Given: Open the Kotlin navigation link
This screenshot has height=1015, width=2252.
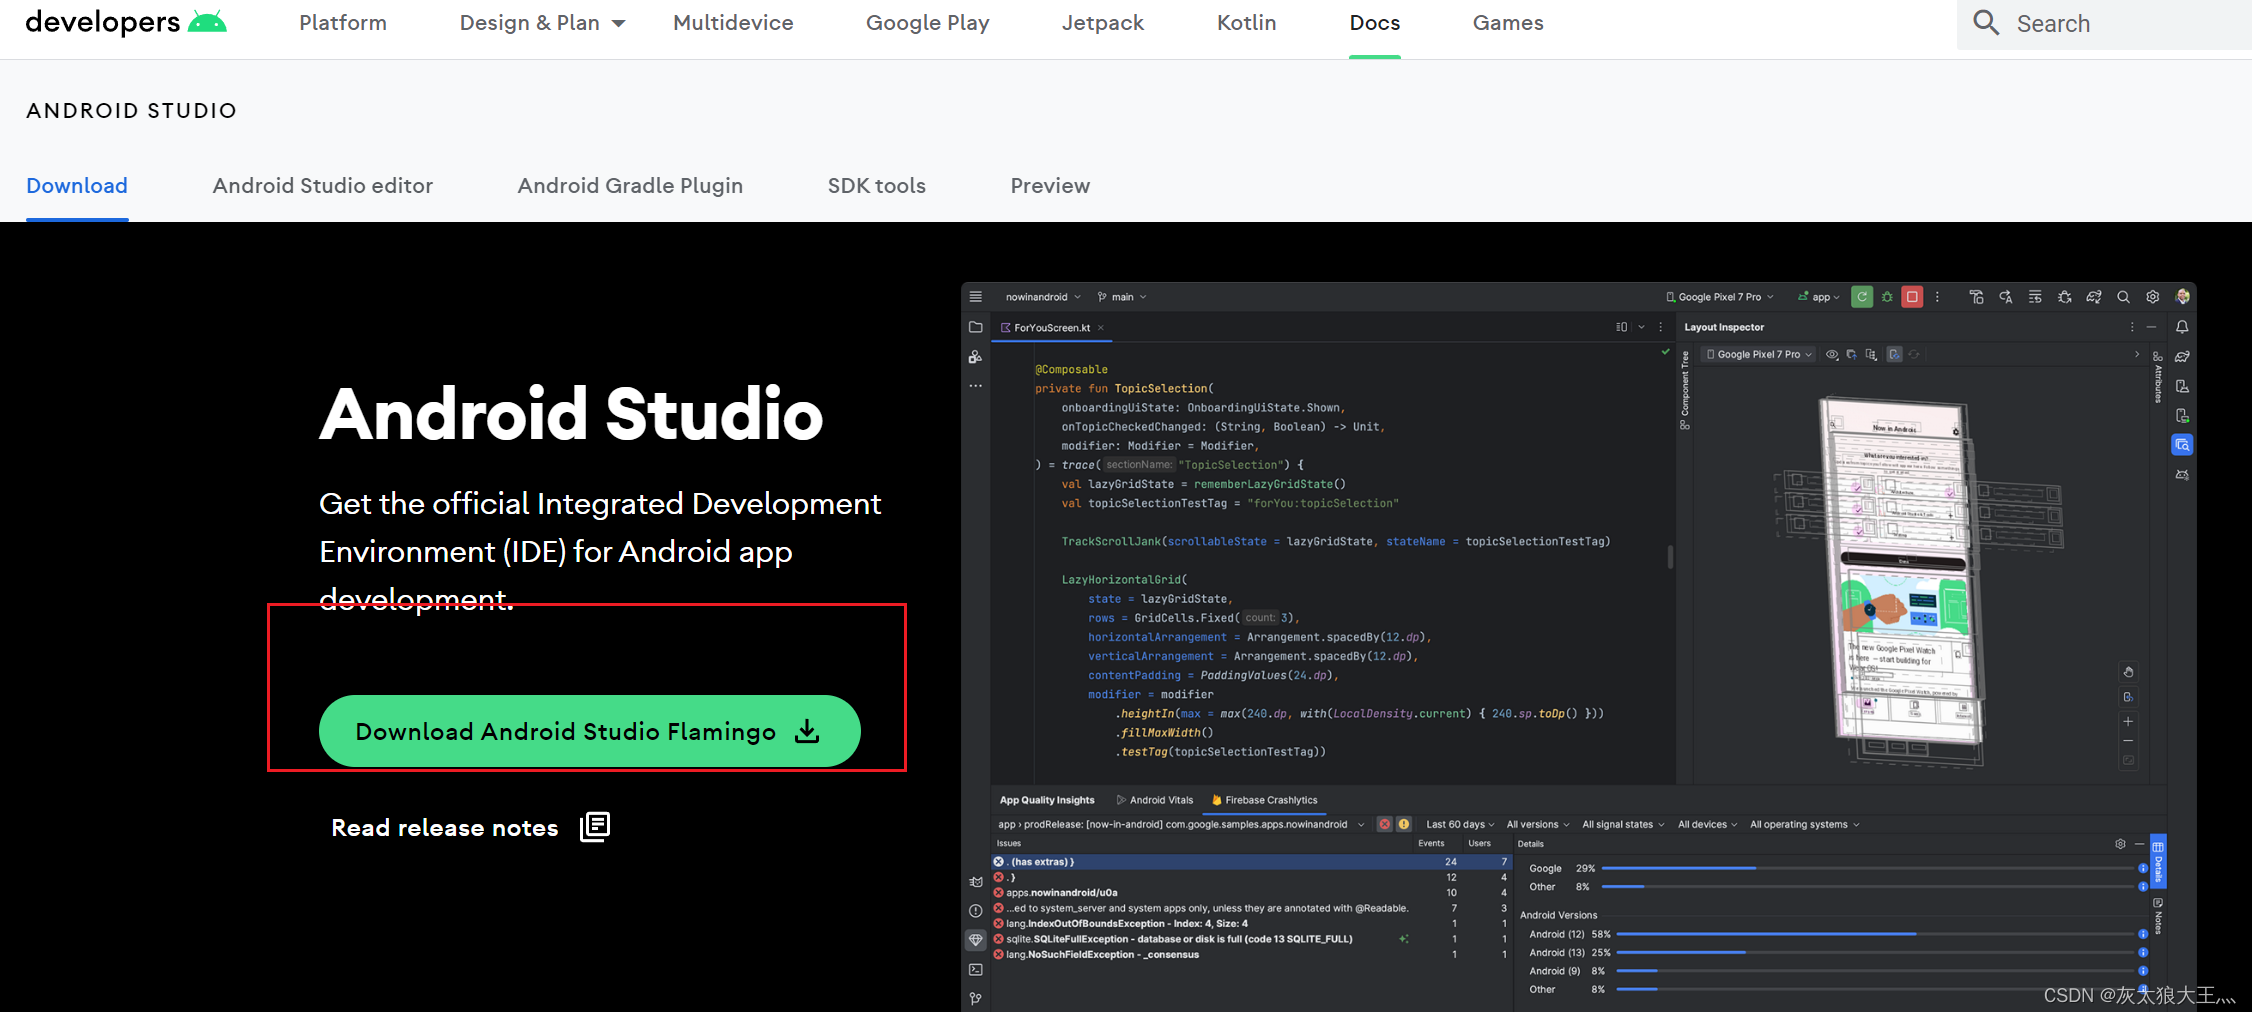Looking at the screenshot, I should pyautogui.click(x=1247, y=23).
